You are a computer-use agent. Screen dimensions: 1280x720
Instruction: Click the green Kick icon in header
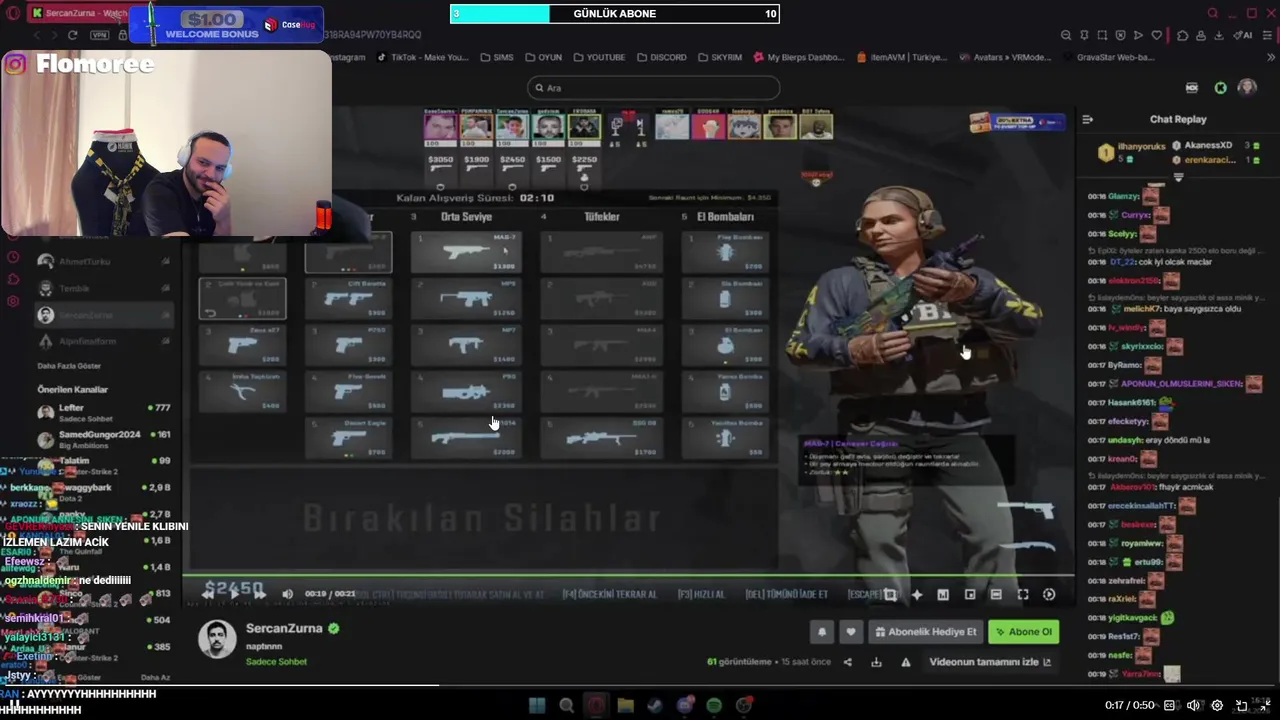point(1220,88)
